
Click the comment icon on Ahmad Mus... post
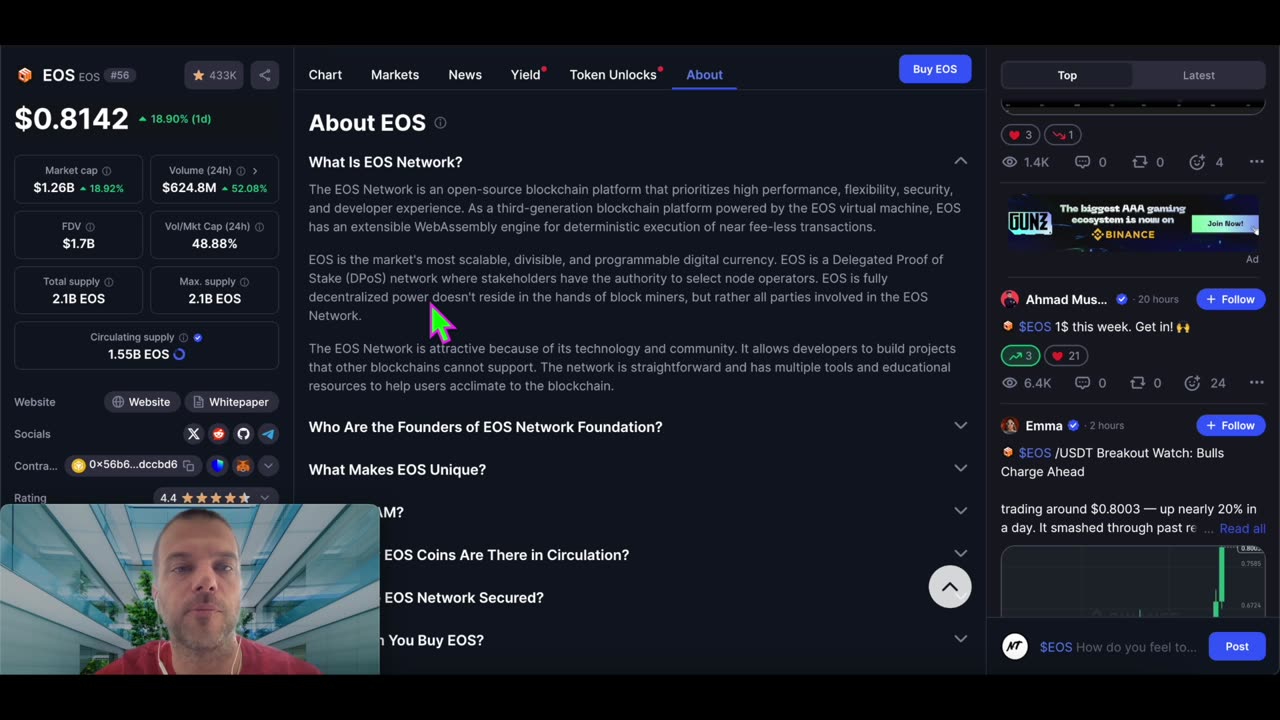pyautogui.click(x=1082, y=383)
